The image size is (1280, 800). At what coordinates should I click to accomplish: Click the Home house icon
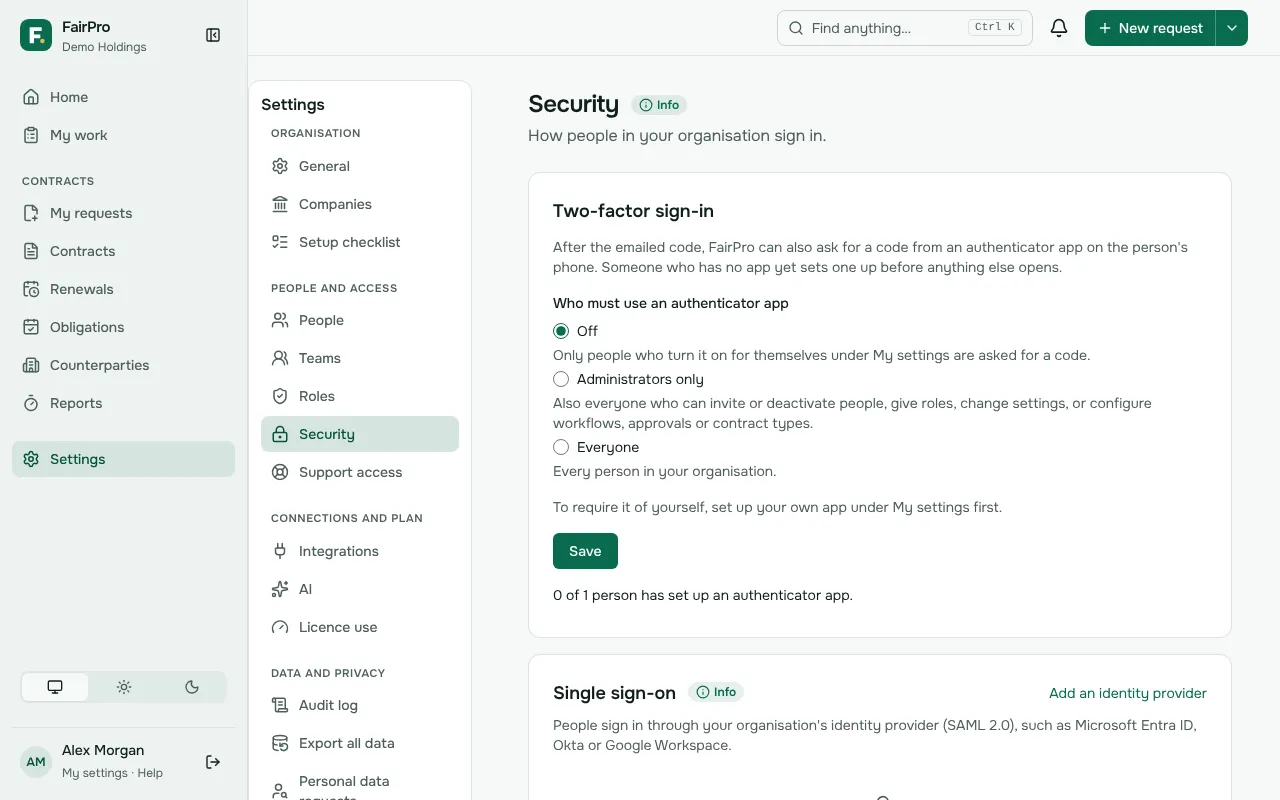coord(31,97)
